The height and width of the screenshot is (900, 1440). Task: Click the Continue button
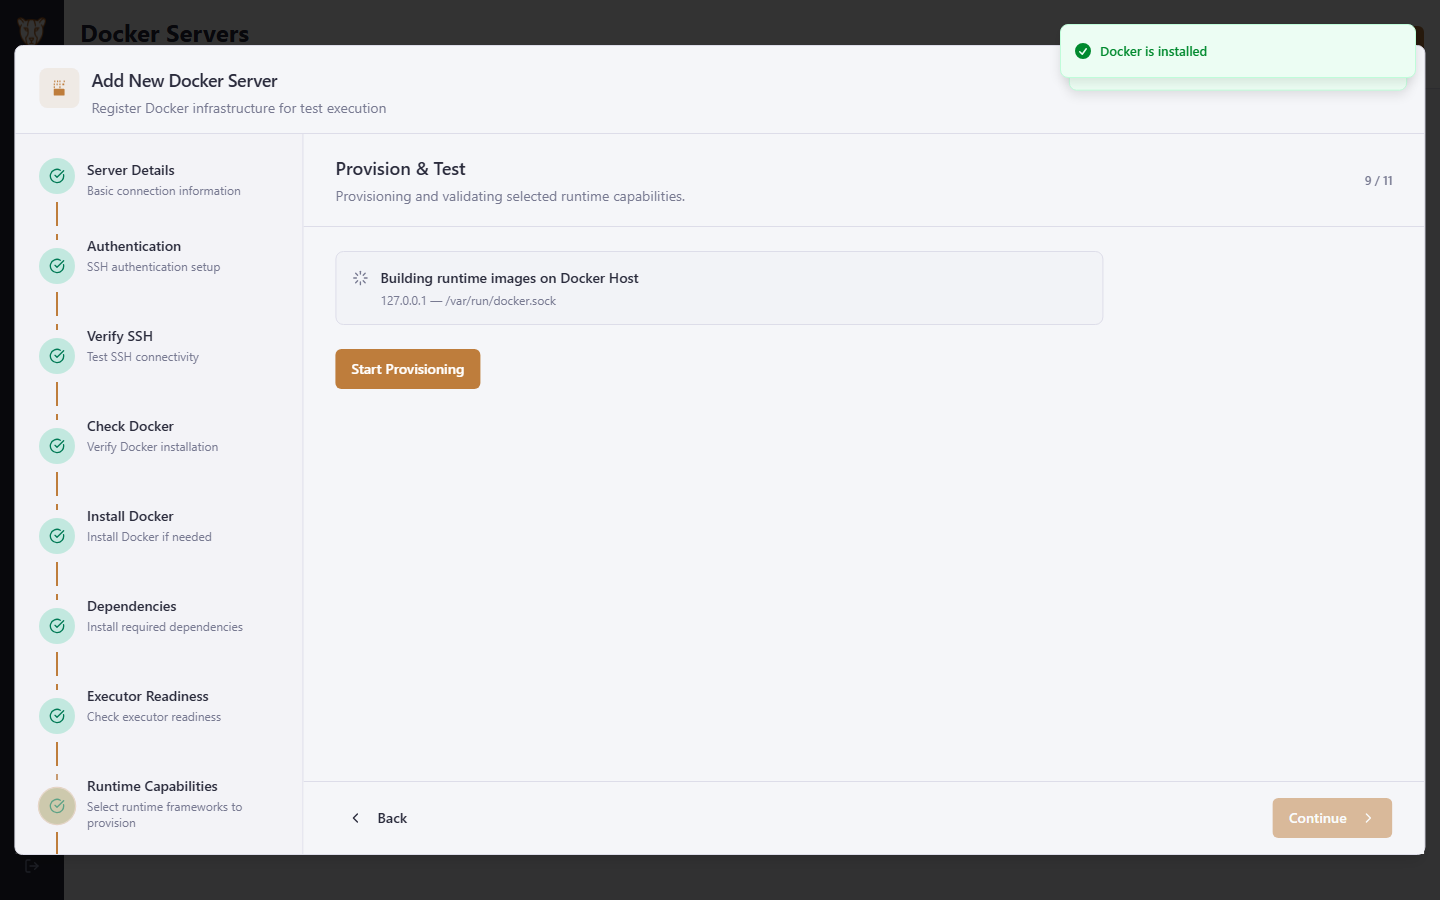coord(1332,818)
